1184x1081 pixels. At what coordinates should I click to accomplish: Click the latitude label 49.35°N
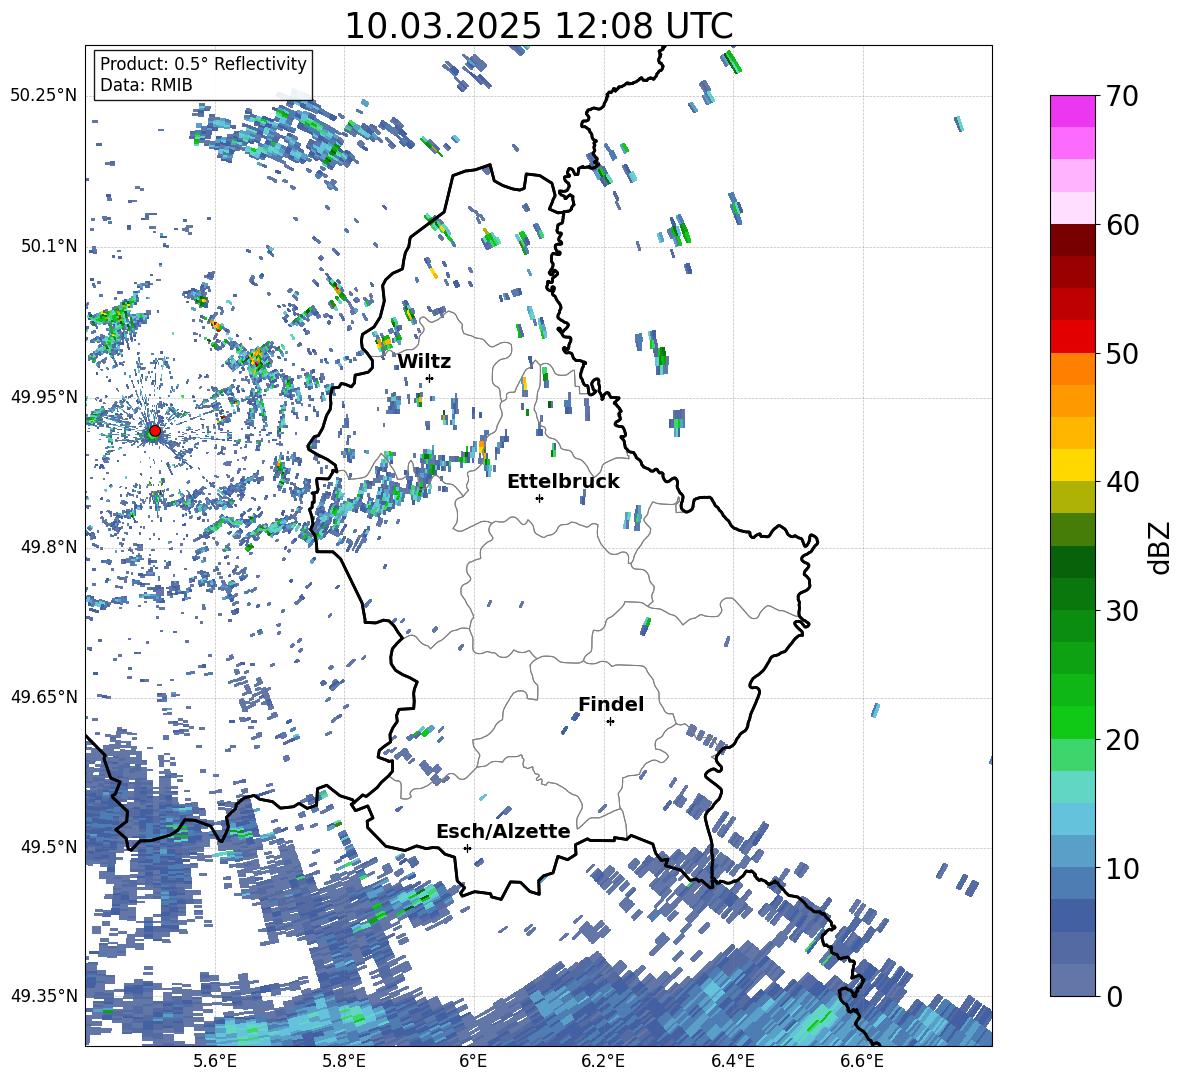44,996
